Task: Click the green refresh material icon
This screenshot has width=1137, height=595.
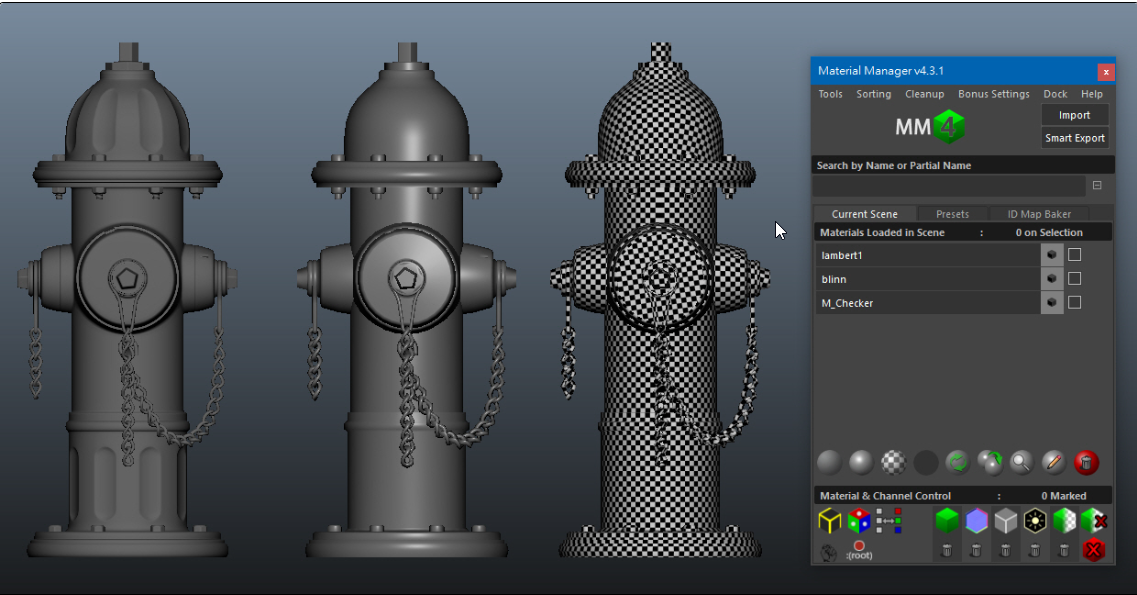Action: 956,462
